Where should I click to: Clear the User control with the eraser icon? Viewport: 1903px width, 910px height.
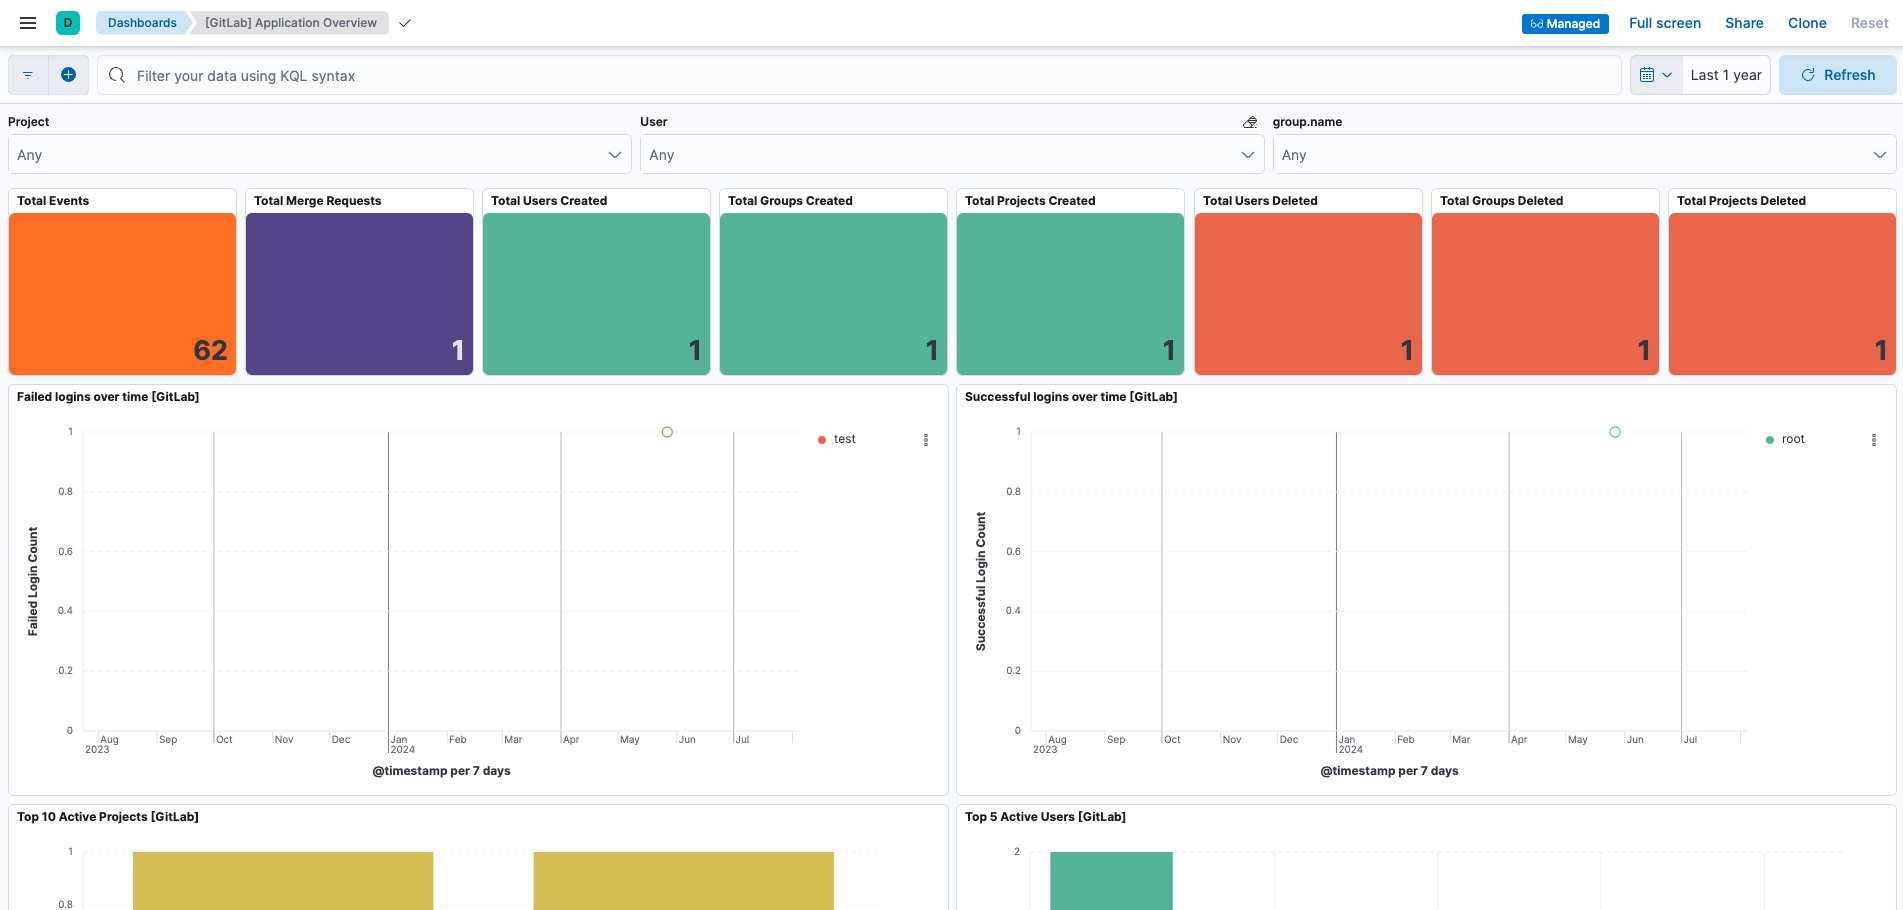tap(1249, 121)
